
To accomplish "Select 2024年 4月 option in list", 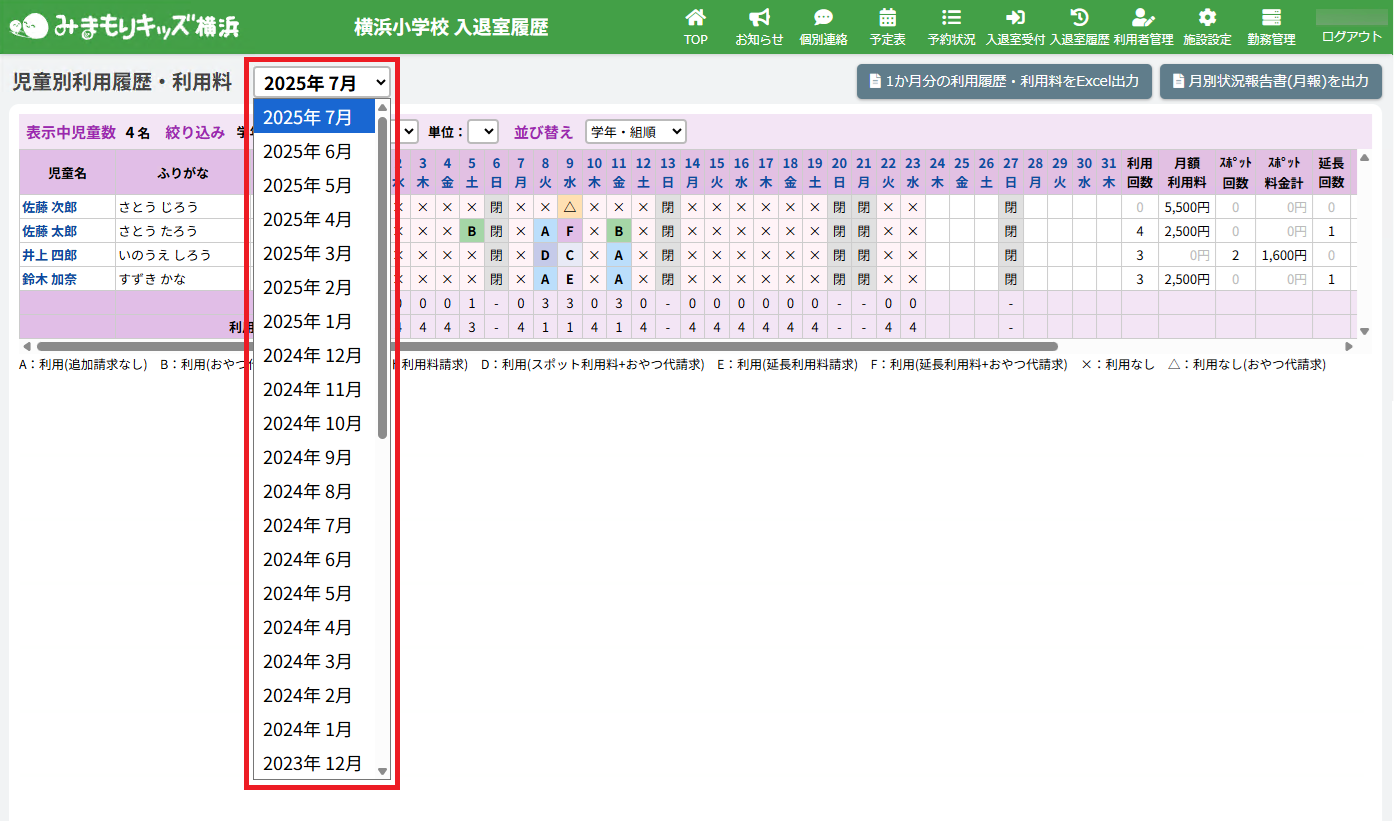I will pyautogui.click(x=308, y=628).
